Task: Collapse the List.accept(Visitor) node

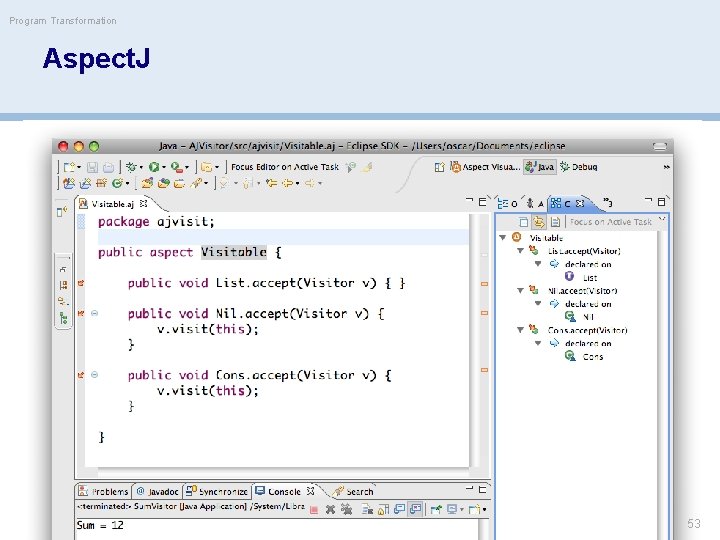Action: pos(520,251)
